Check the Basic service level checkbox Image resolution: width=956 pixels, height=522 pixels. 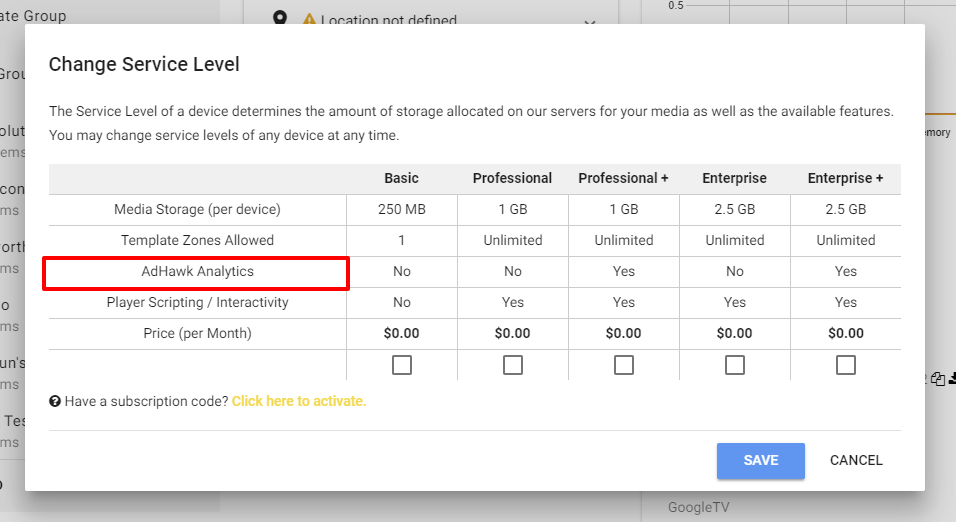[402, 365]
